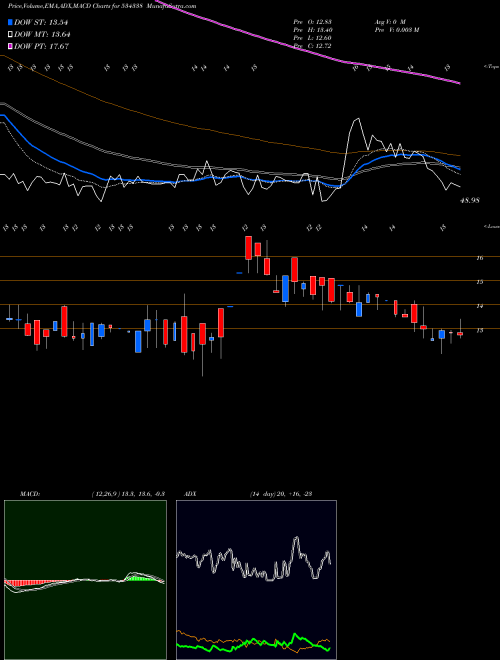
Task: Click the MACD '(12,26,9) 13.3, 13.6, -0.3' parameters
Action: [128, 494]
